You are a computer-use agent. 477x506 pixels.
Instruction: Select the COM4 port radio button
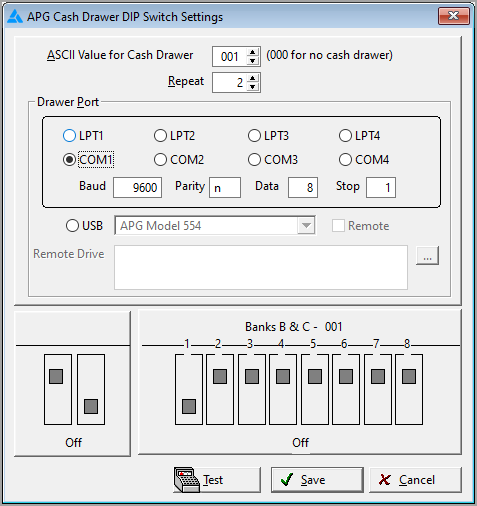pyautogui.click(x=364, y=160)
